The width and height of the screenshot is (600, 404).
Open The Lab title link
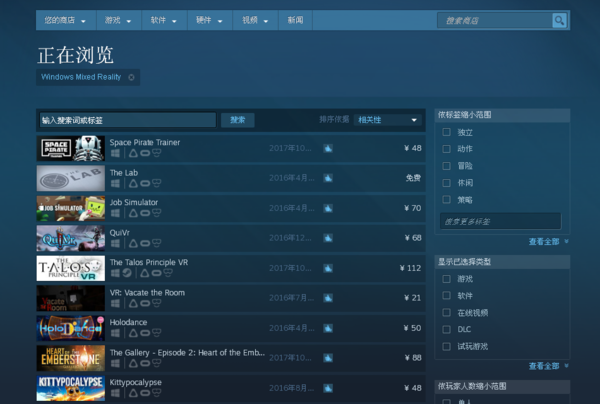tap(124, 173)
